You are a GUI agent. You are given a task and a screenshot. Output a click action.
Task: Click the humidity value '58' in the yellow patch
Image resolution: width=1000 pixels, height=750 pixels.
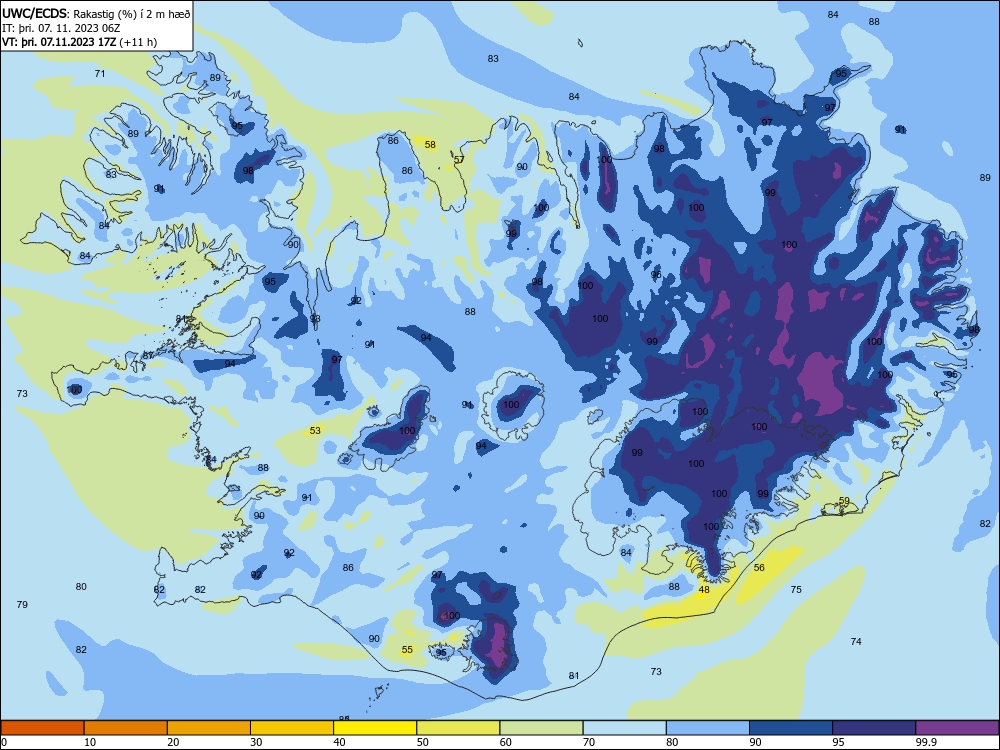click(x=430, y=145)
